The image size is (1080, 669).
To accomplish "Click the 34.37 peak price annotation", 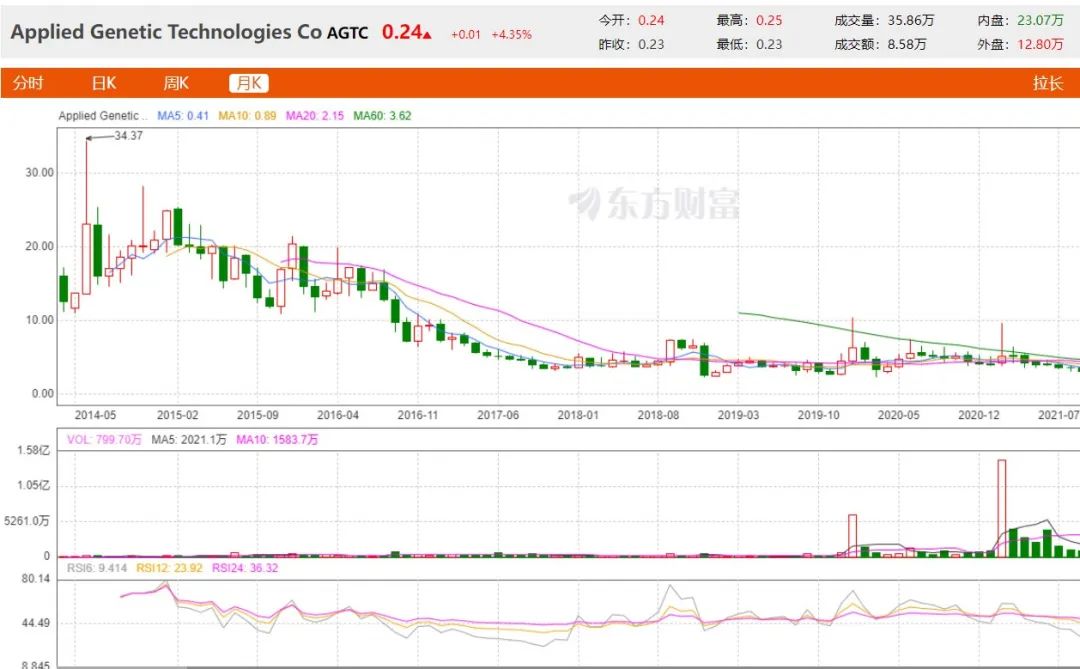I will (x=128, y=136).
